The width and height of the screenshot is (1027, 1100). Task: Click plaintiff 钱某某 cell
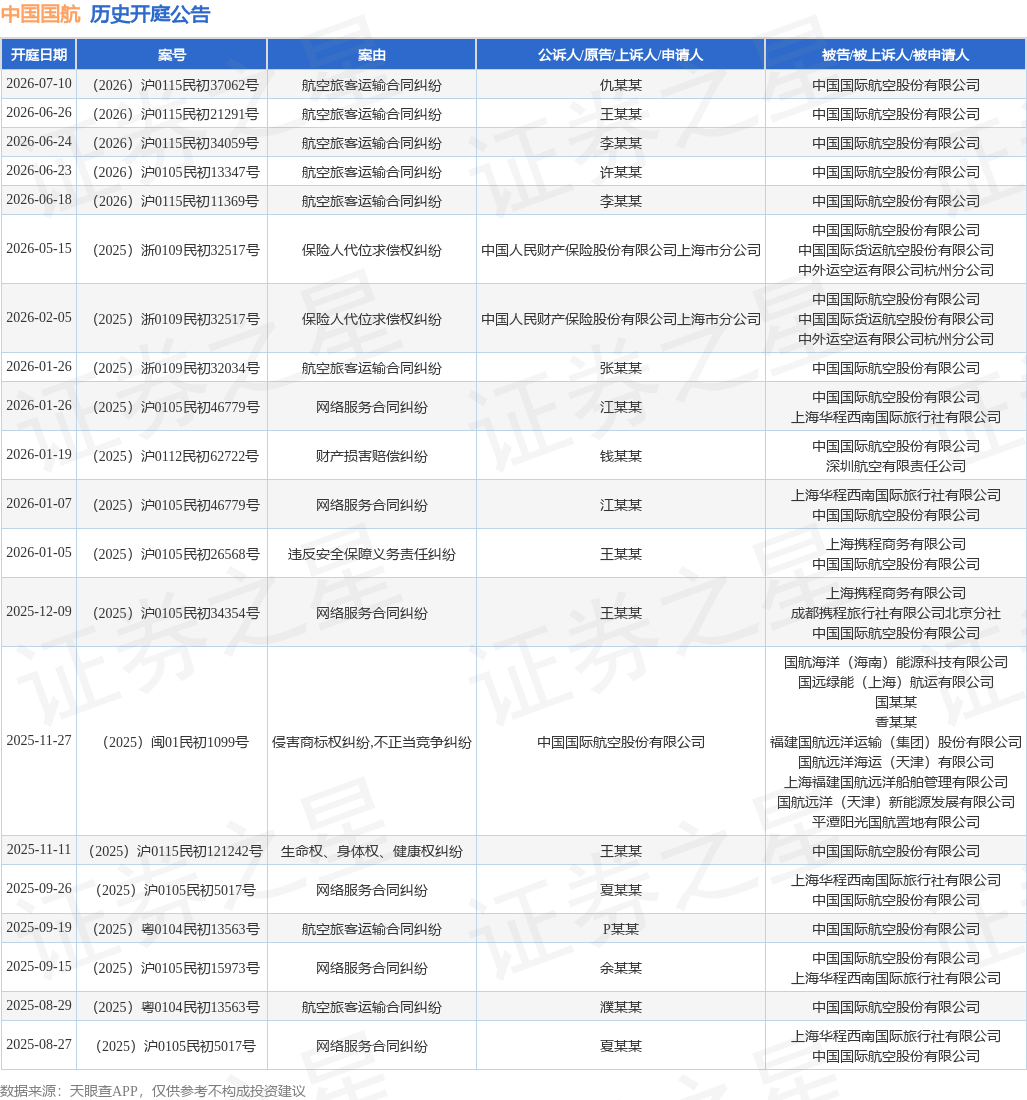click(621, 456)
